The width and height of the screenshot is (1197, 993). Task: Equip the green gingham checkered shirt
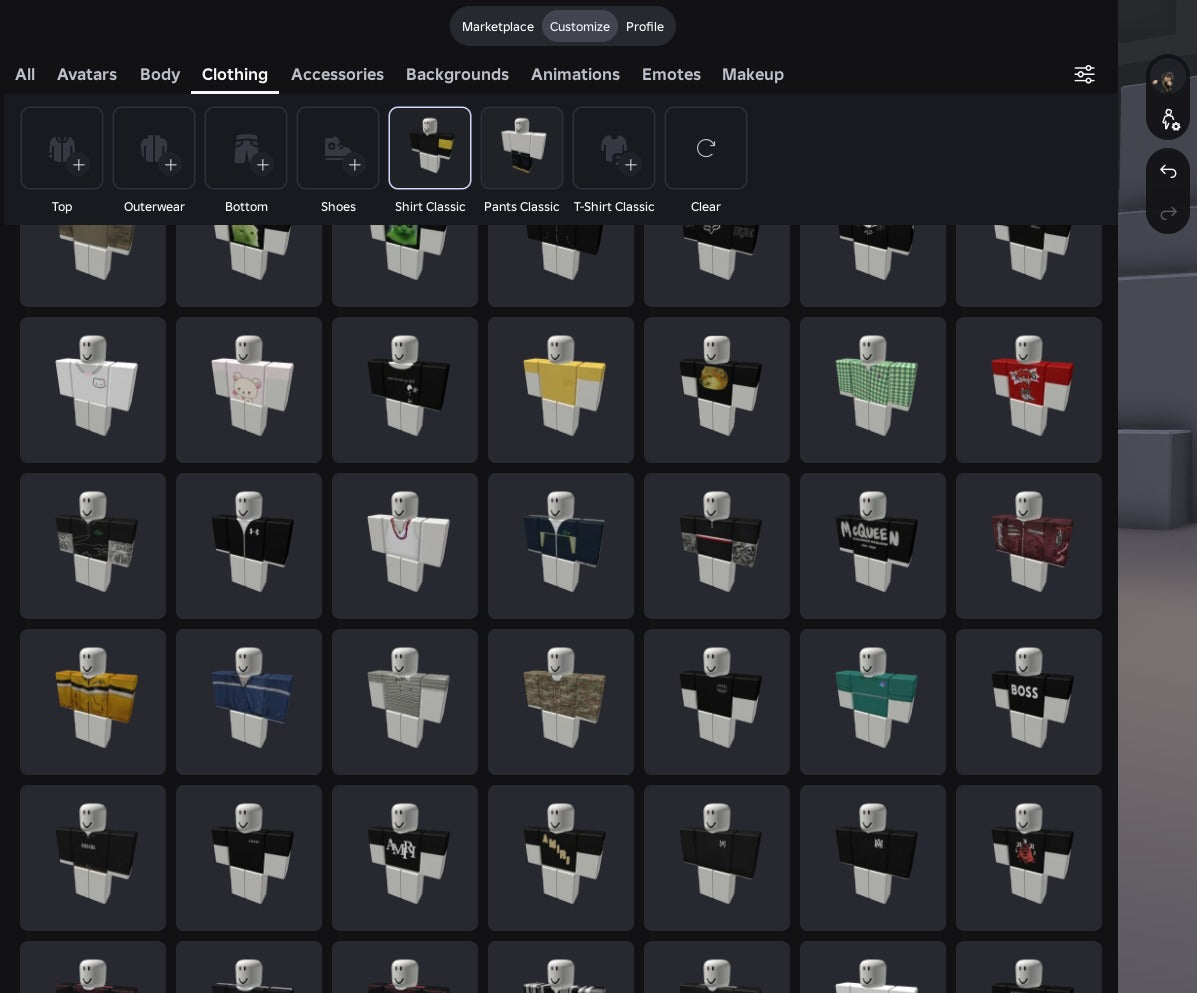(x=873, y=390)
